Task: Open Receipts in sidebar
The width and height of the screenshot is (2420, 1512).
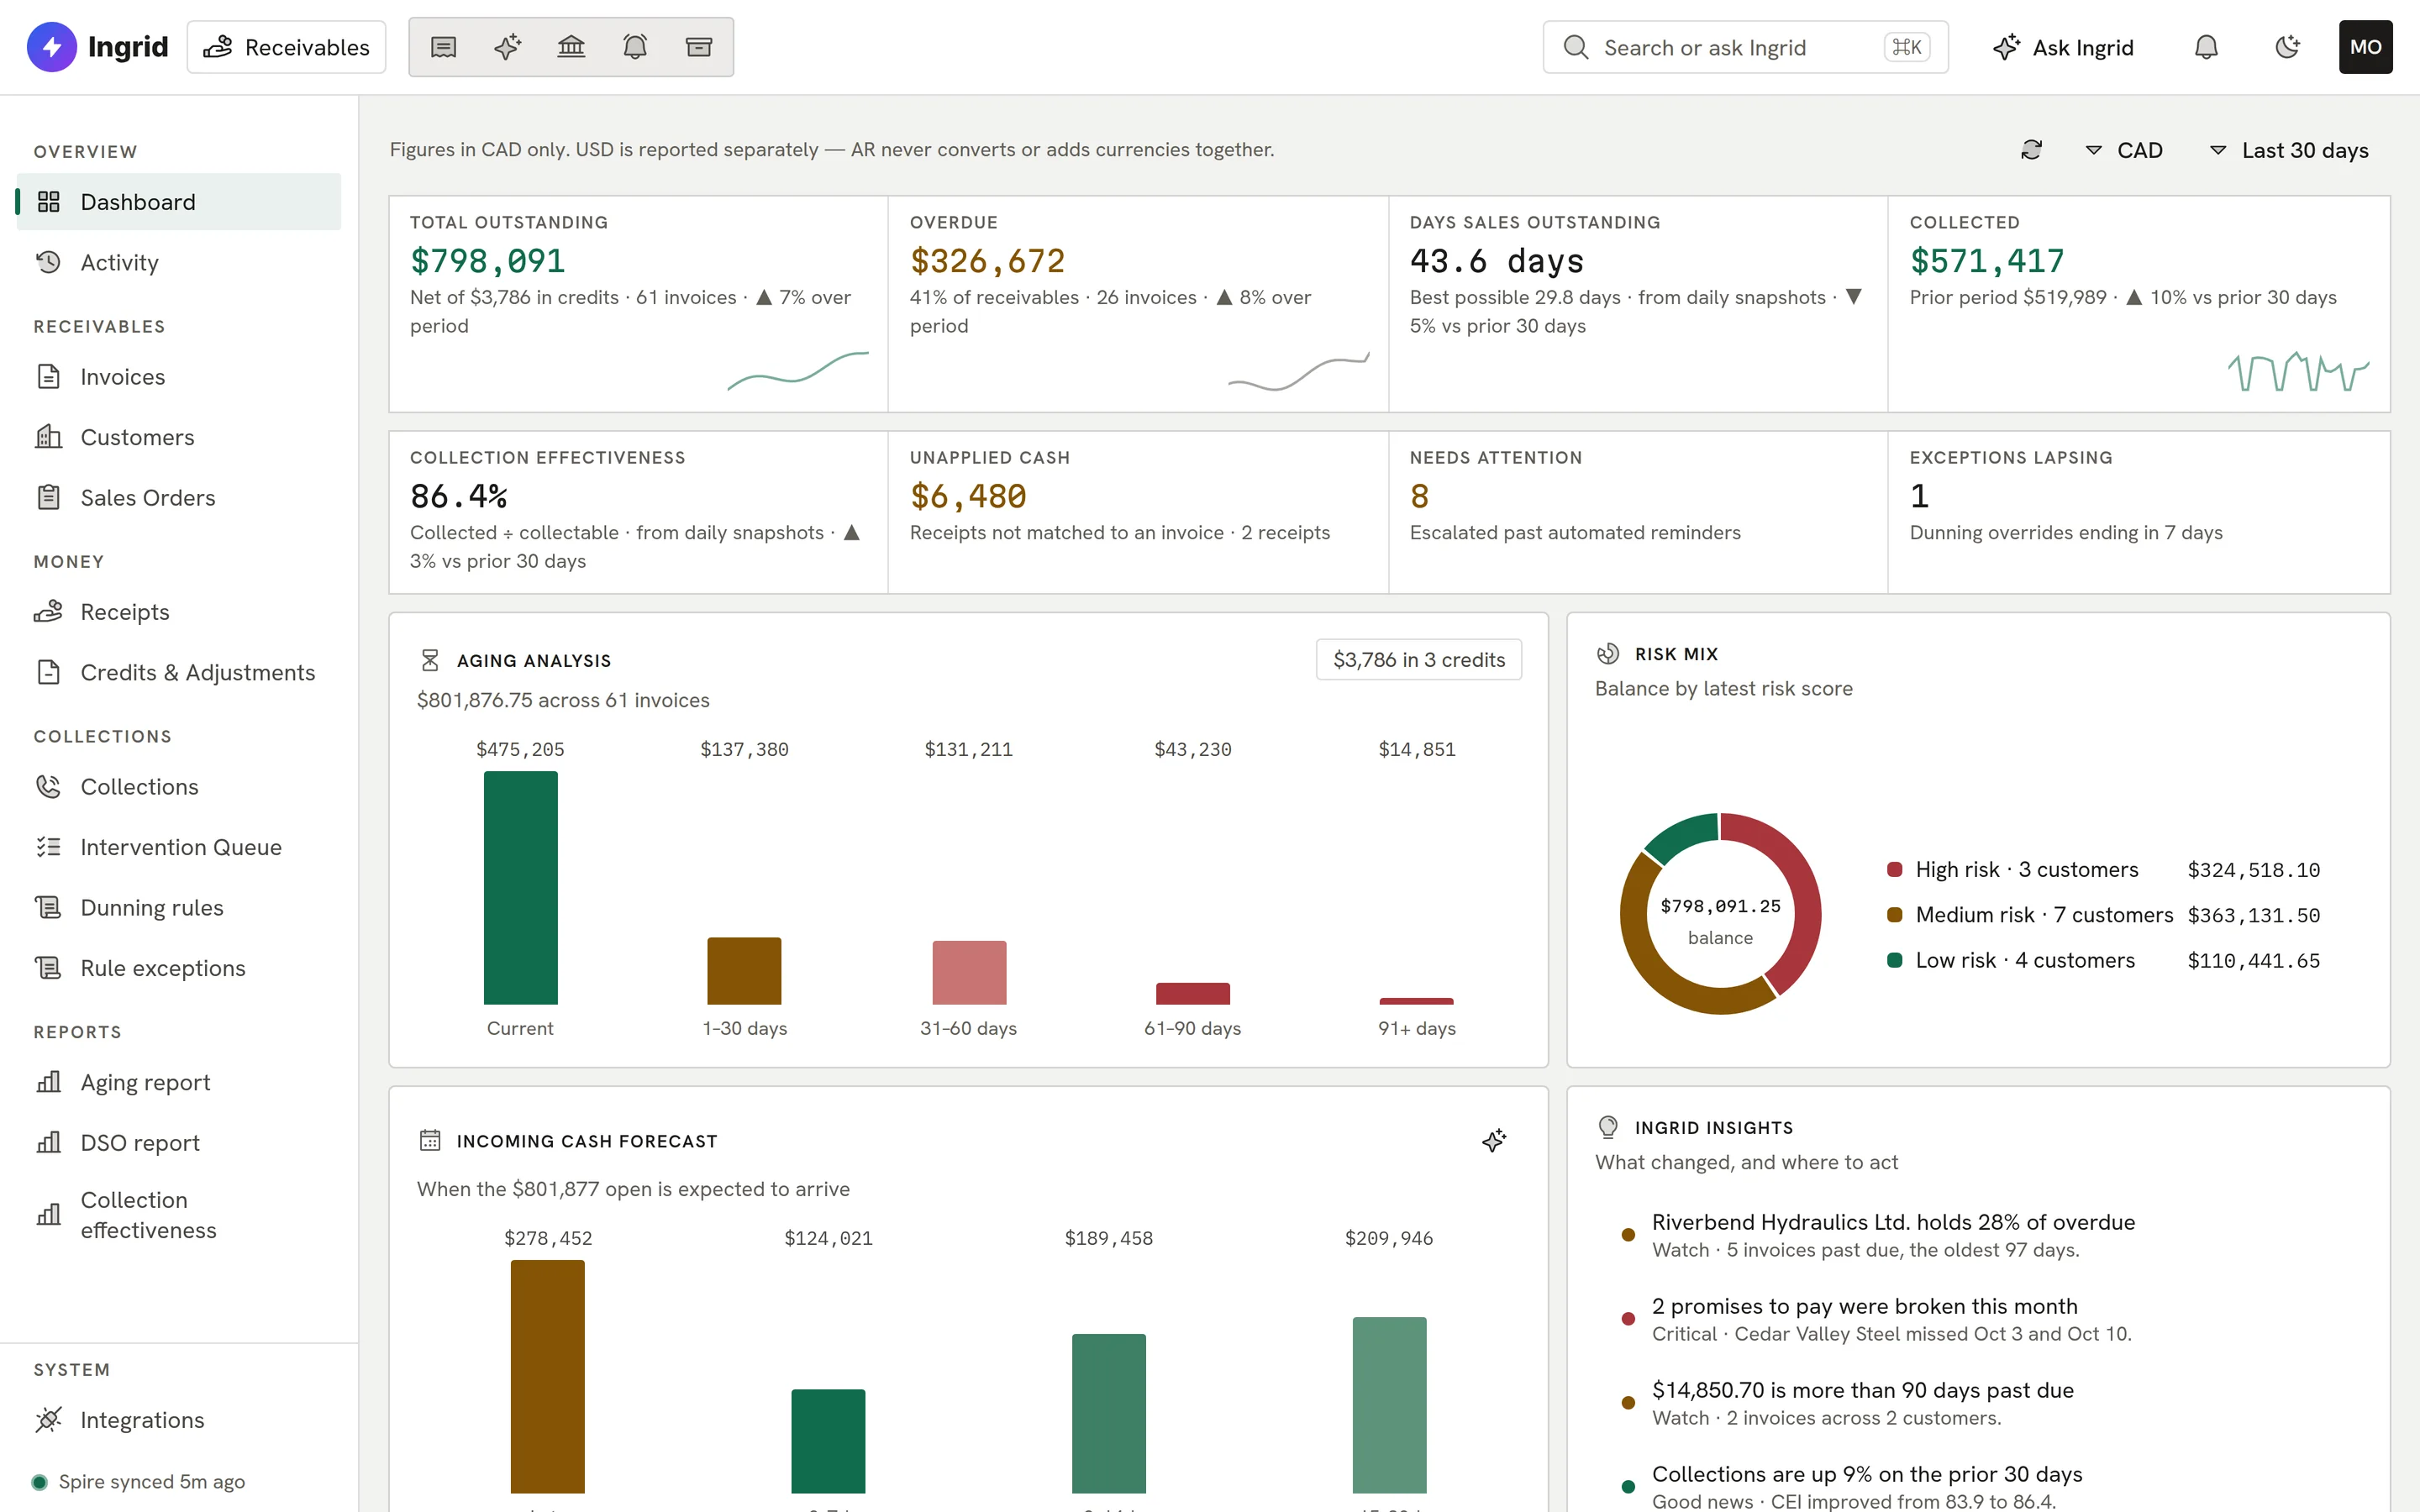Action: click(x=179, y=612)
